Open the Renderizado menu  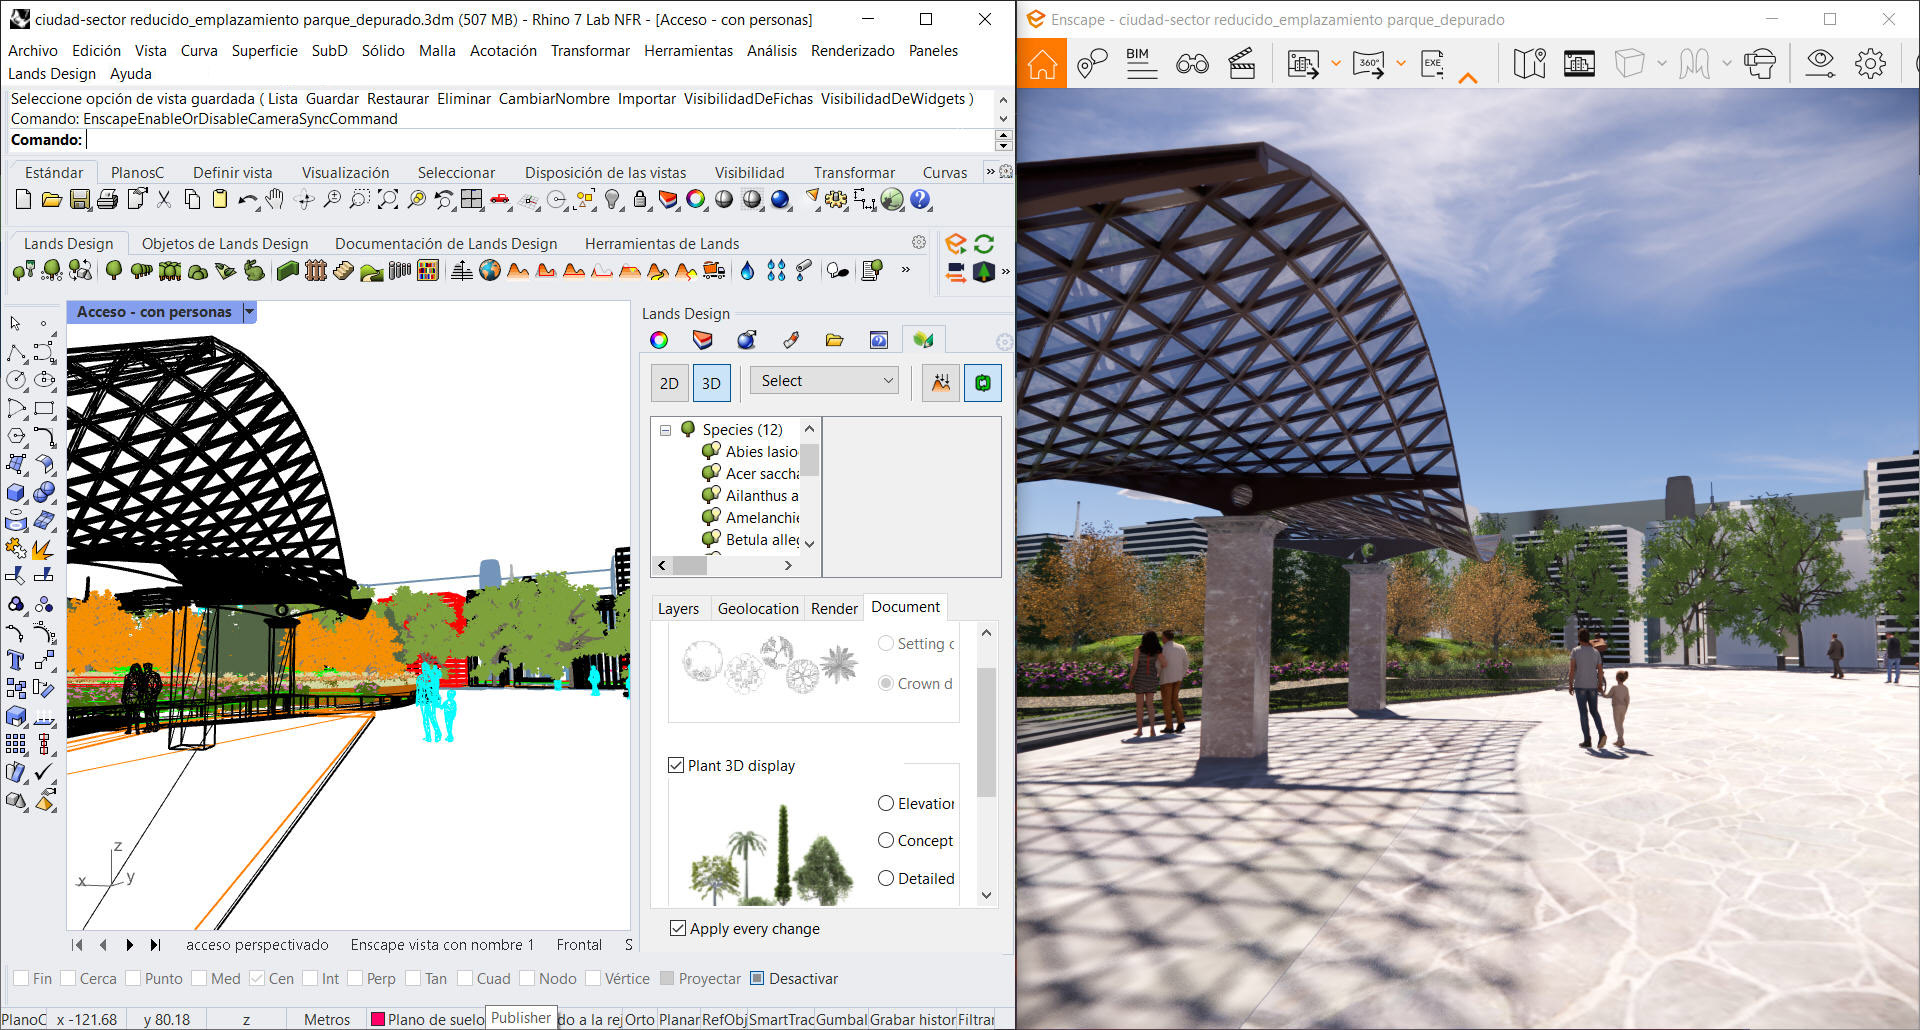(x=852, y=50)
